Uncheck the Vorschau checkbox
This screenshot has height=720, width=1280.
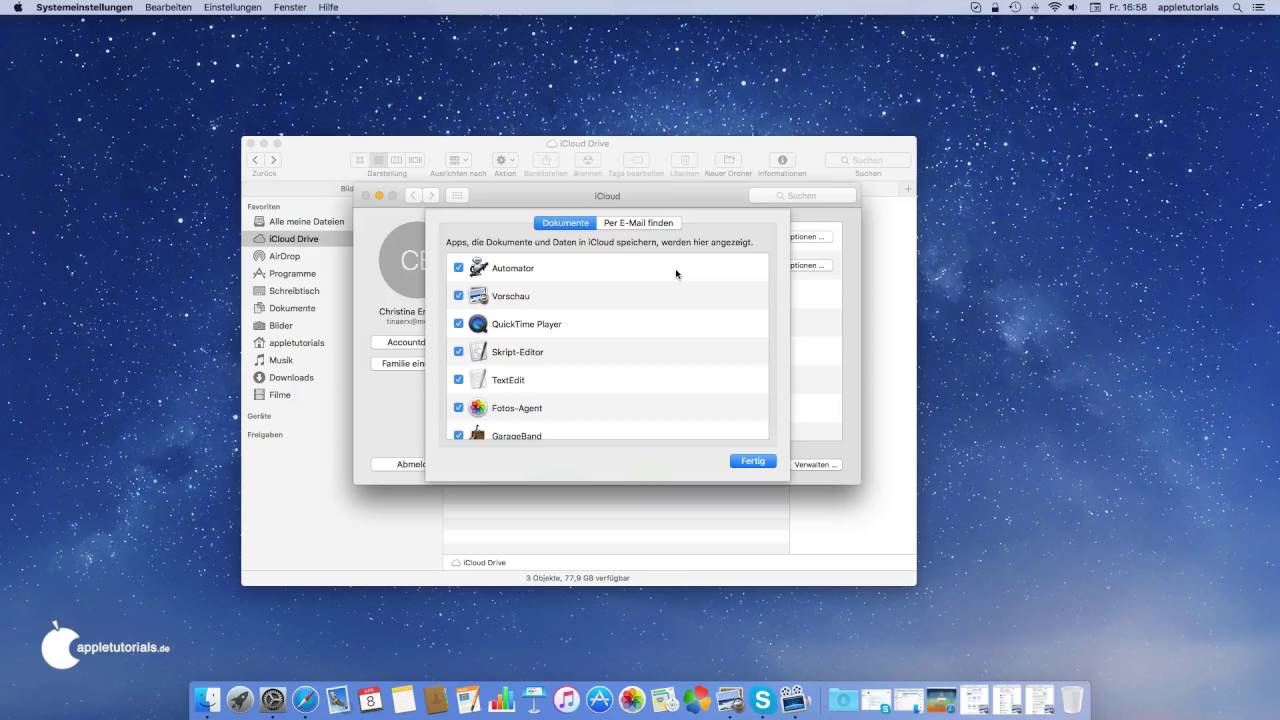[x=459, y=296]
